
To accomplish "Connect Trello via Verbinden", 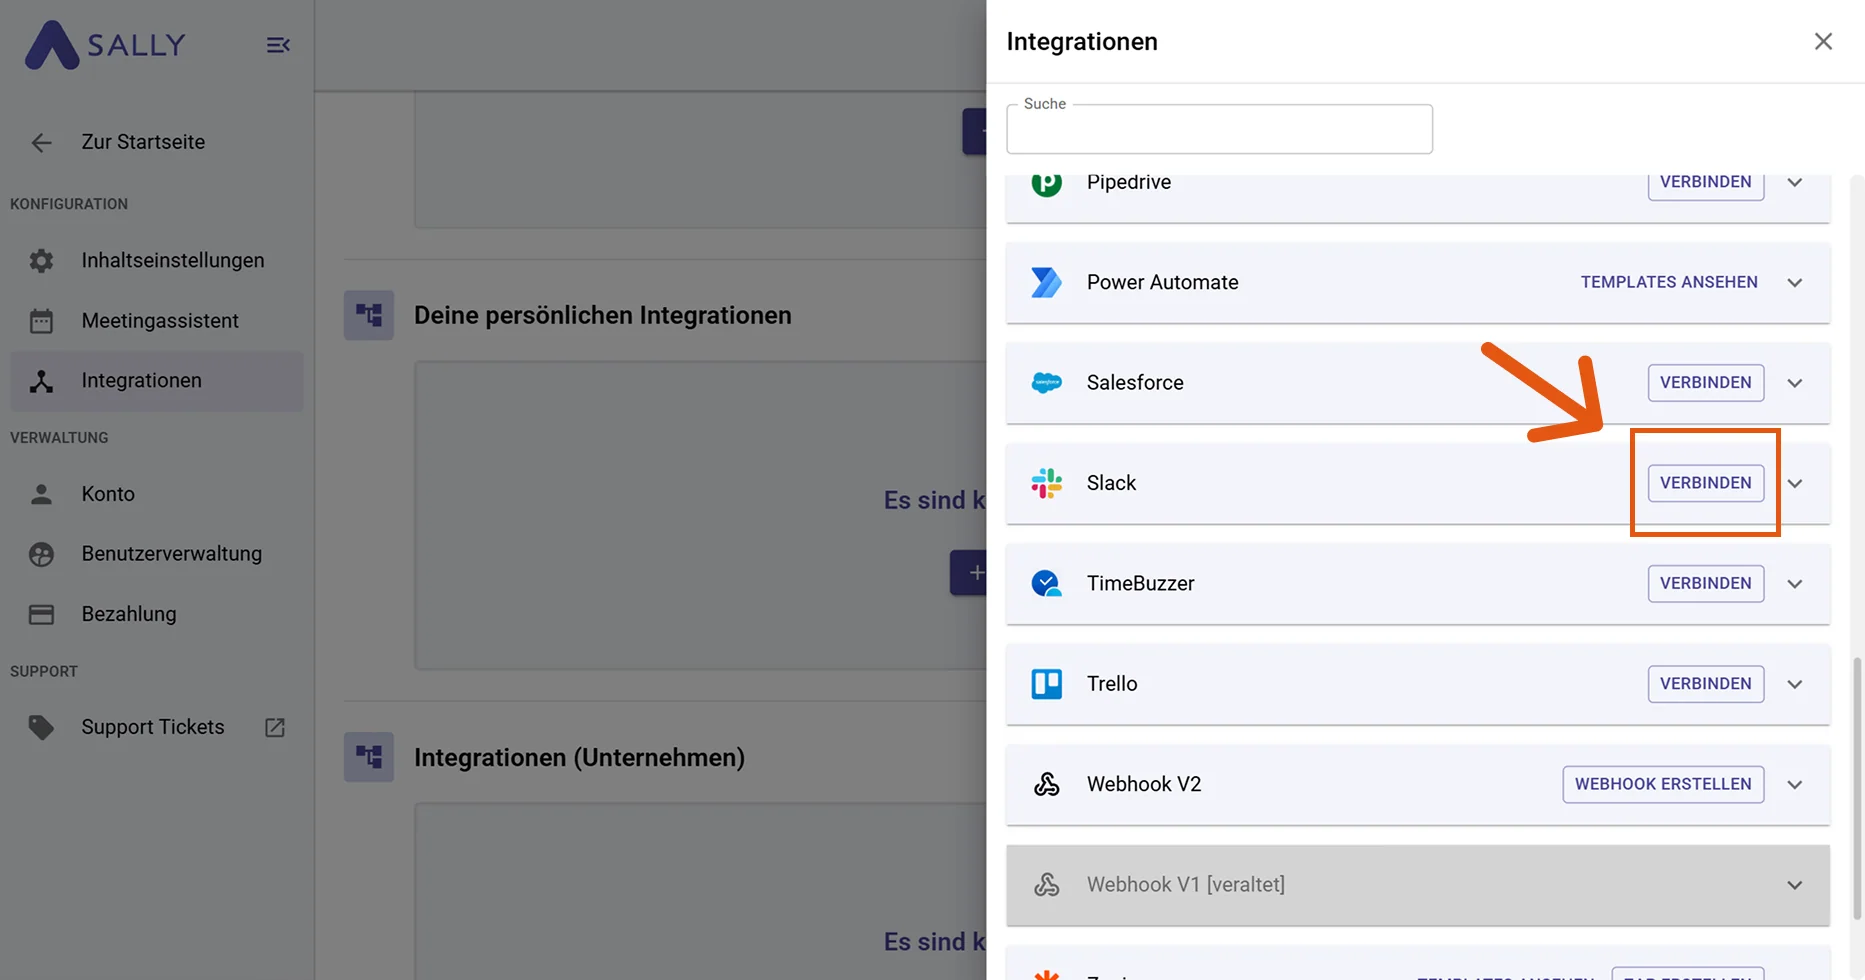I will tap(1705, 684).
